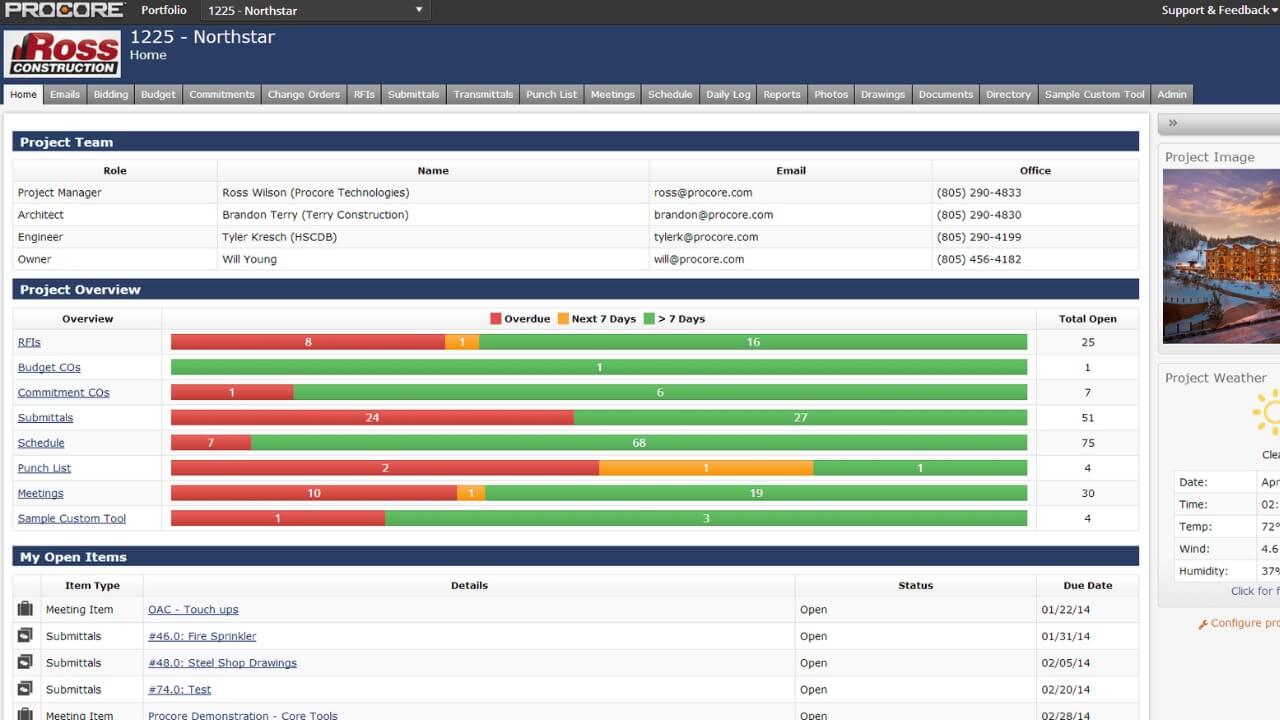Click the red Overdue legend swatch

[x=495, y=319]
